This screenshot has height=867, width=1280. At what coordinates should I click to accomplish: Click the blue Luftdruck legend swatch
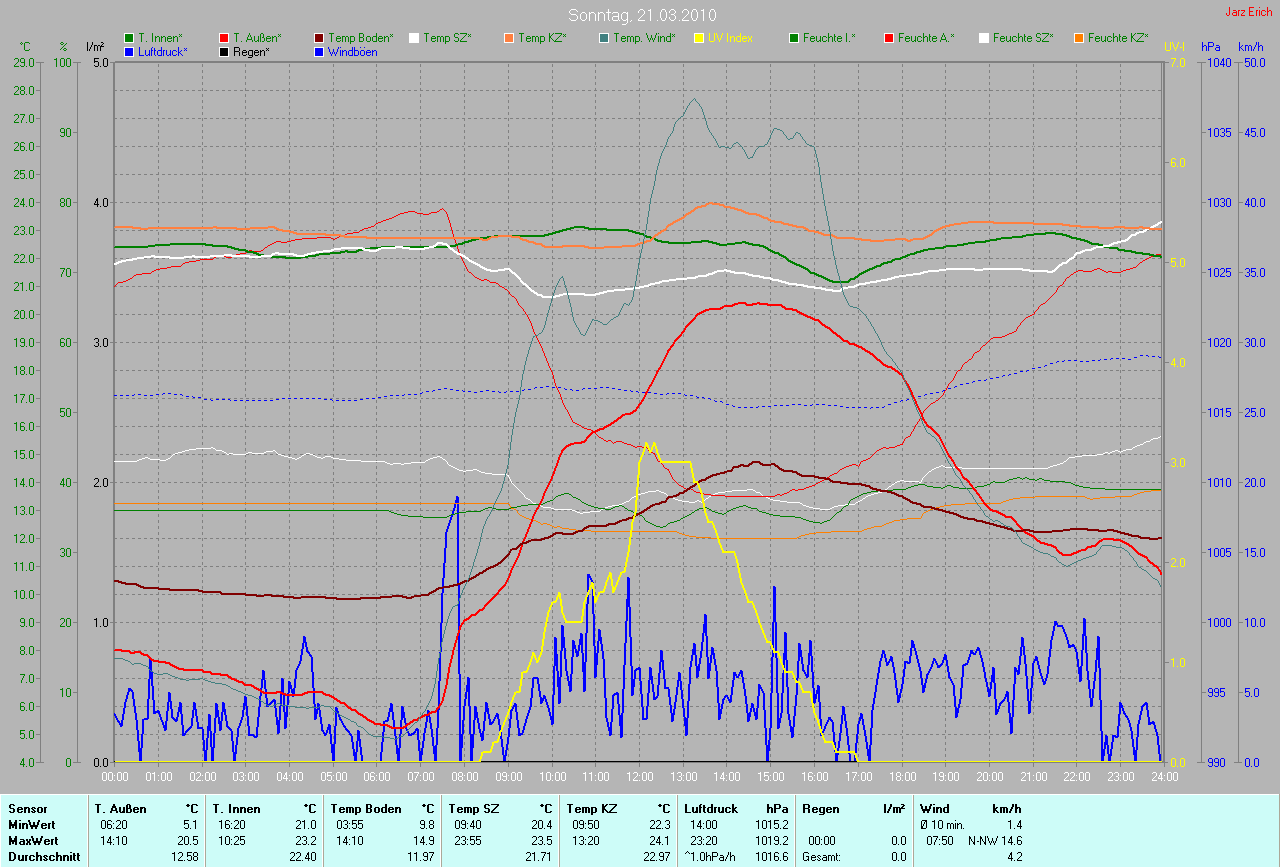[129, 52]
